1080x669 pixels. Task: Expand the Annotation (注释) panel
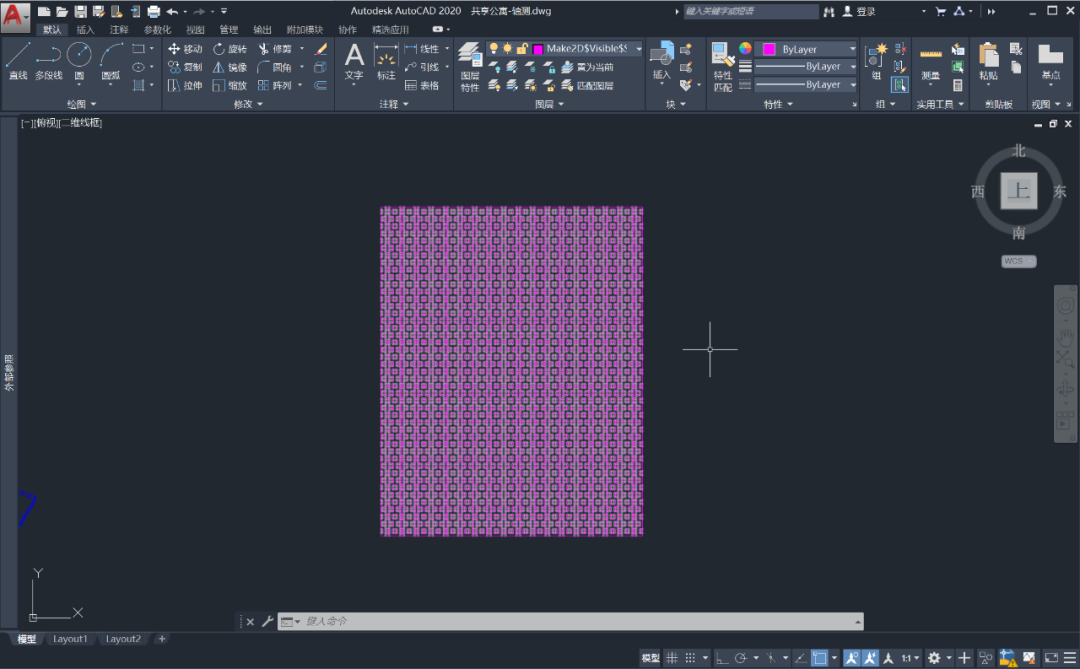pyautogui.click(x=394, y=104)
